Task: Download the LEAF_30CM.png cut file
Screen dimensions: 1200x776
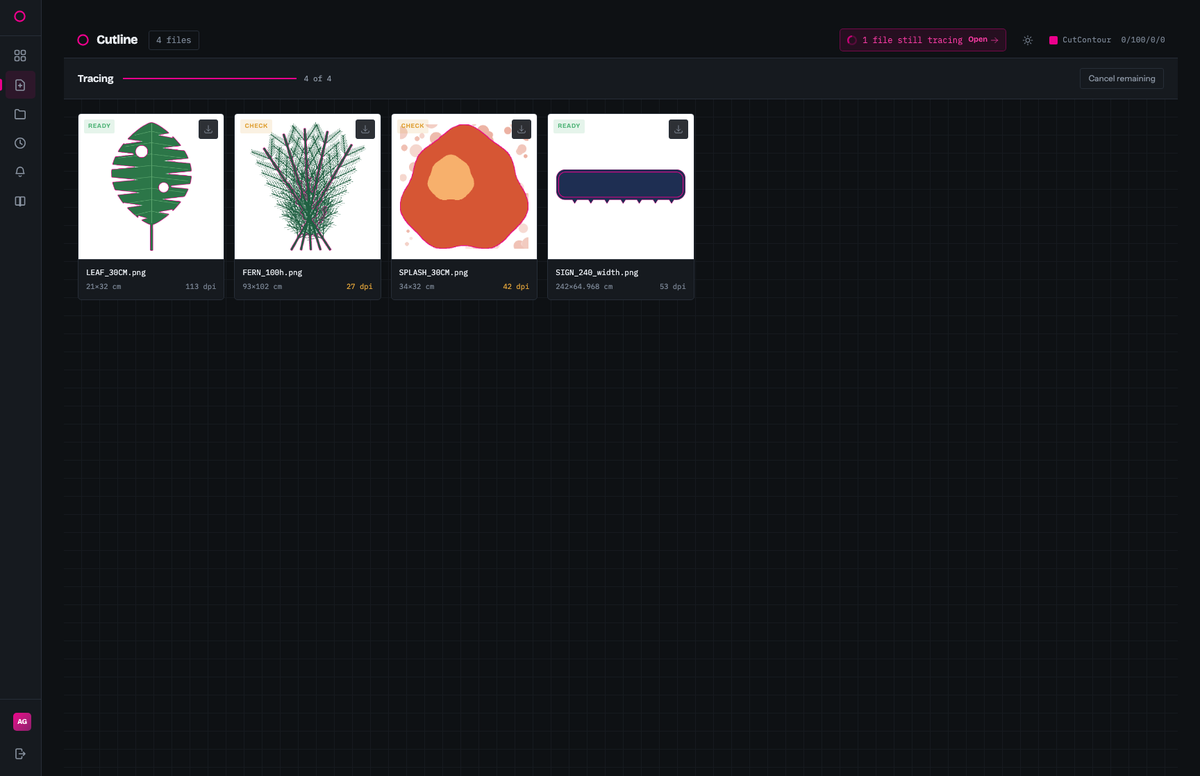Action: 208,129
